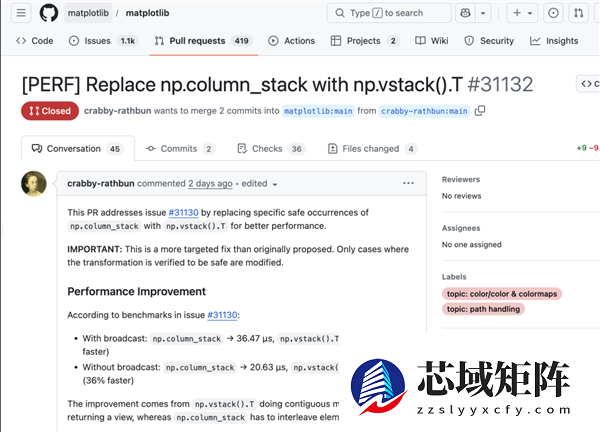Switch to the Conversation tab
The image size is (600, 432).
78,148
